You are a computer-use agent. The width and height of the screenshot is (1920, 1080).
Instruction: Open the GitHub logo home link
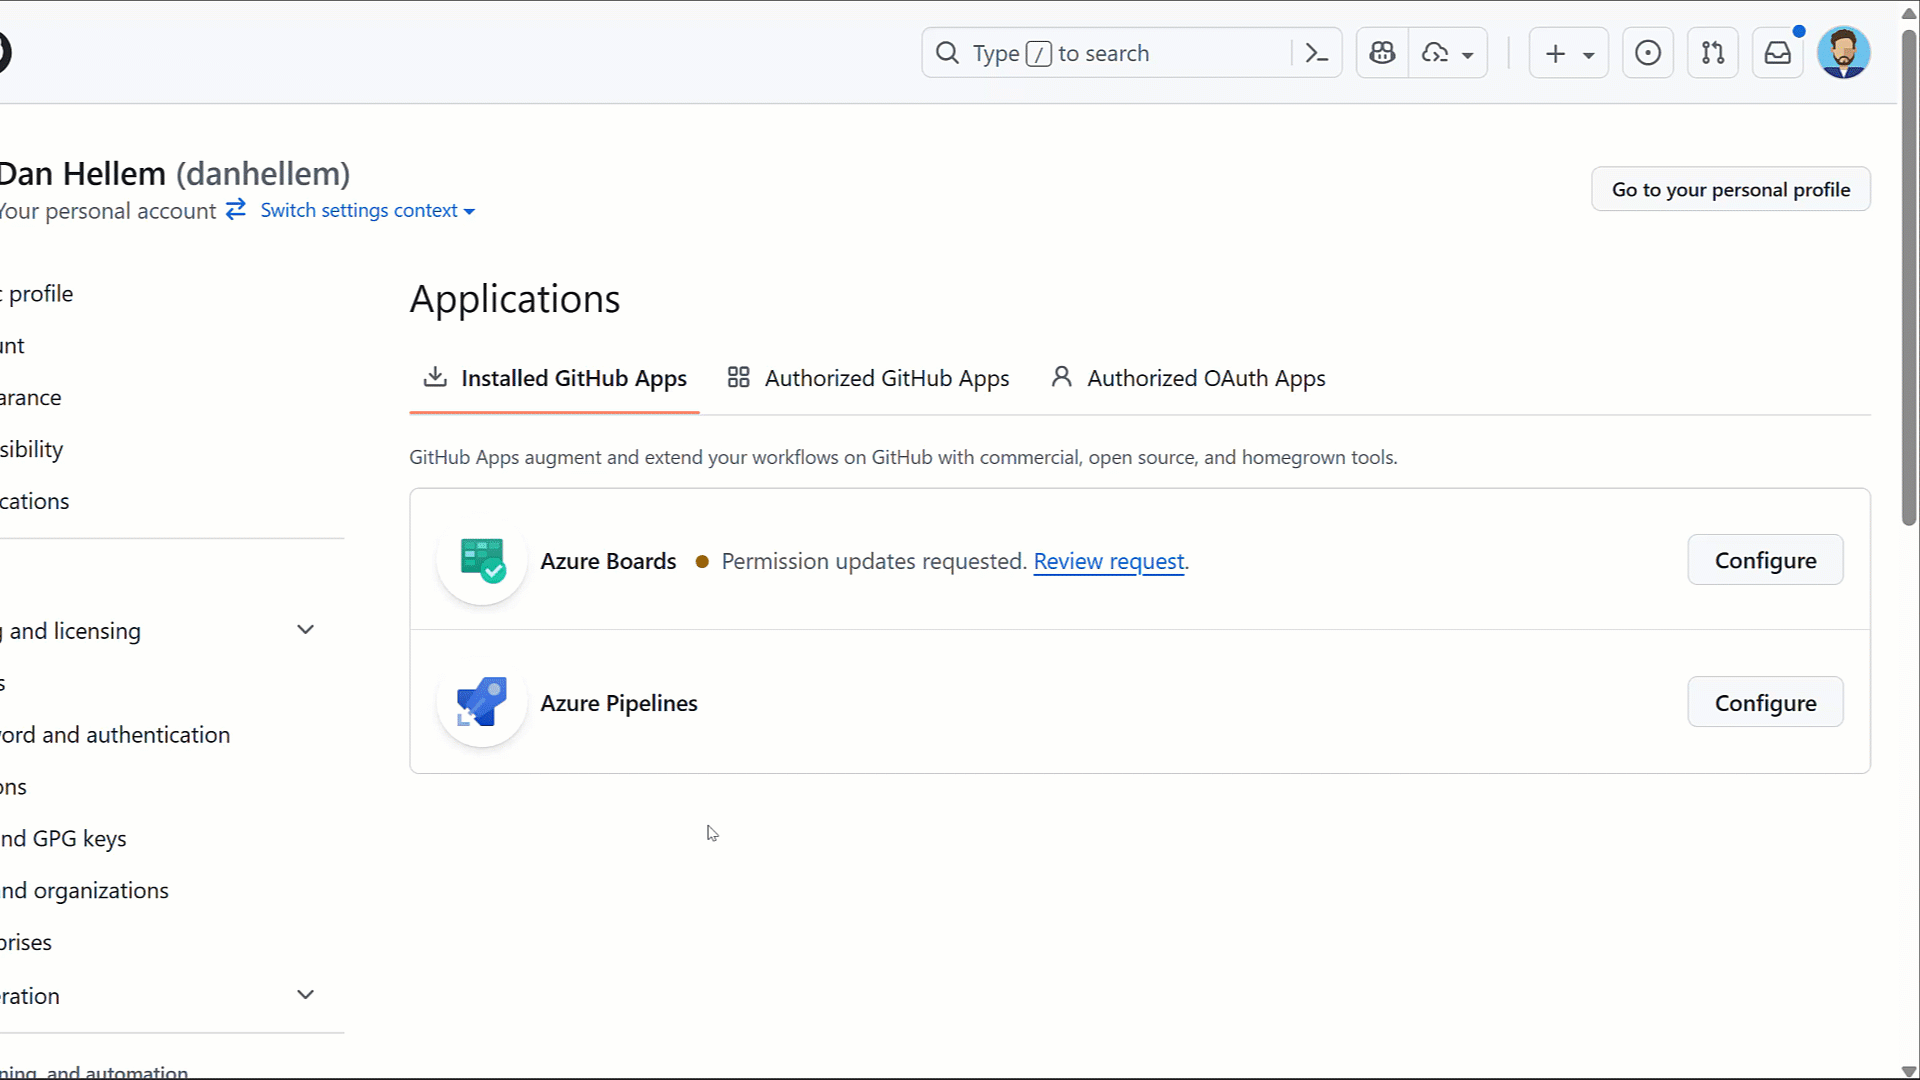pos(3,52)
